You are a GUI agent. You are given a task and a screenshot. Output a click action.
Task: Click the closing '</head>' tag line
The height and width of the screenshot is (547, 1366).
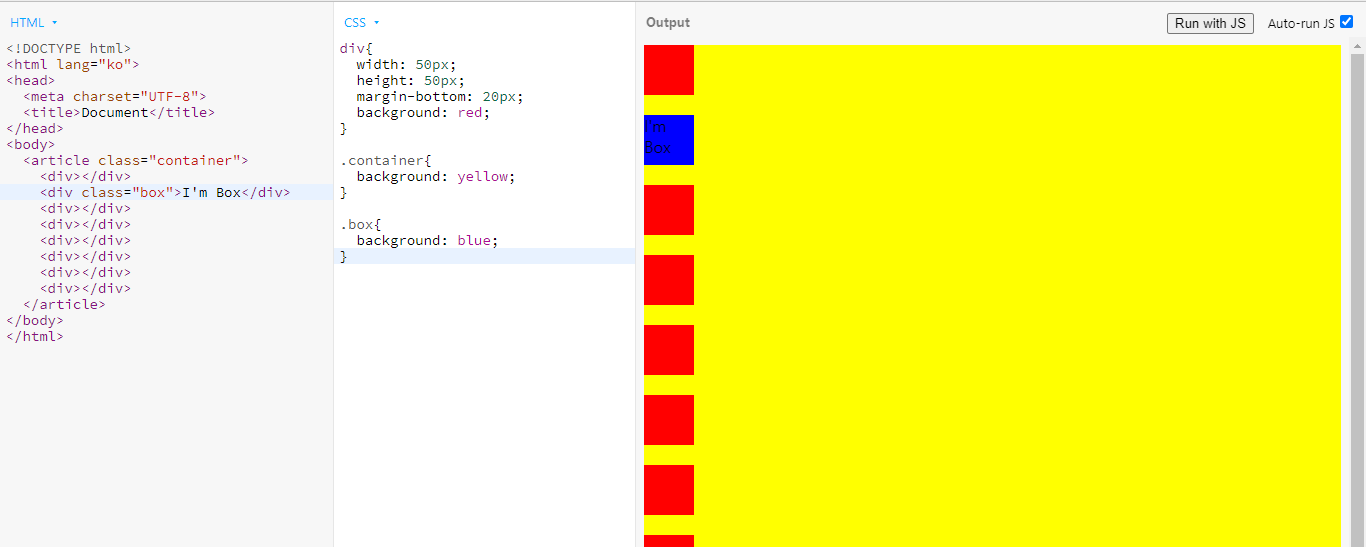click(35, 128)
